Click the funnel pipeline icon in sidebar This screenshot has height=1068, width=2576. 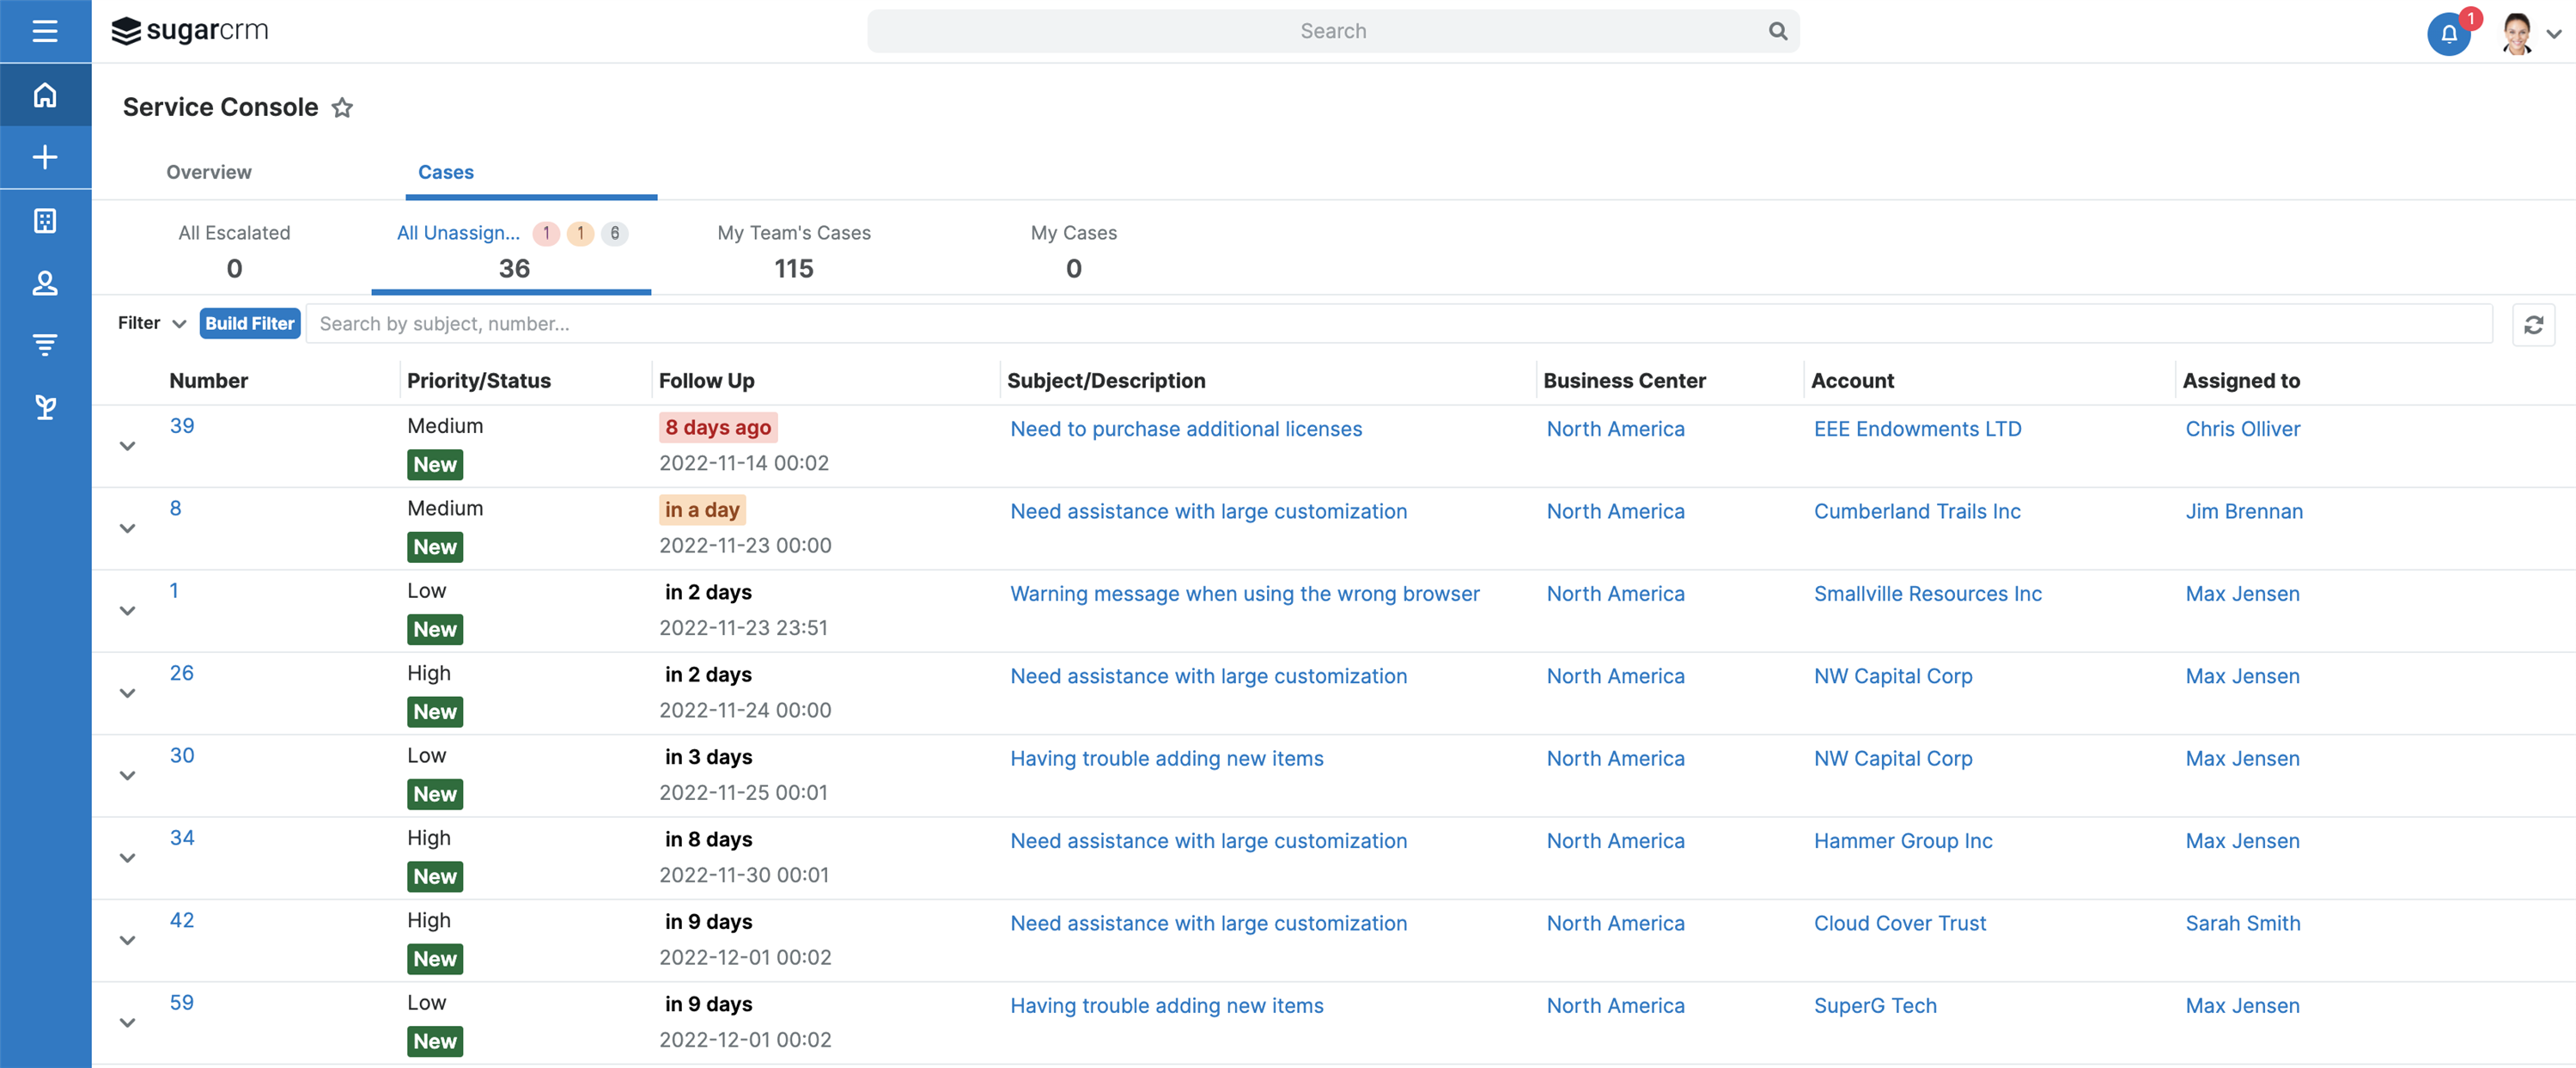45,345
